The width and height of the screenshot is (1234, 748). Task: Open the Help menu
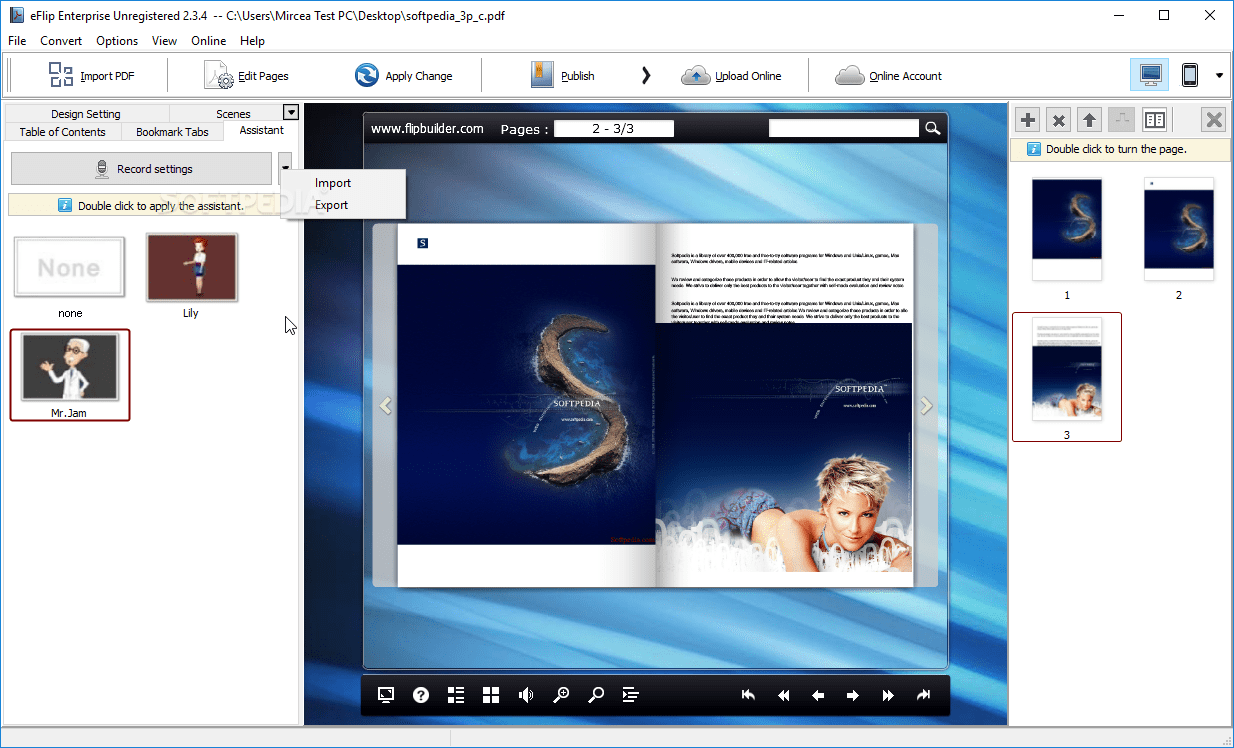pyautogui.click(x=253, y=41)
